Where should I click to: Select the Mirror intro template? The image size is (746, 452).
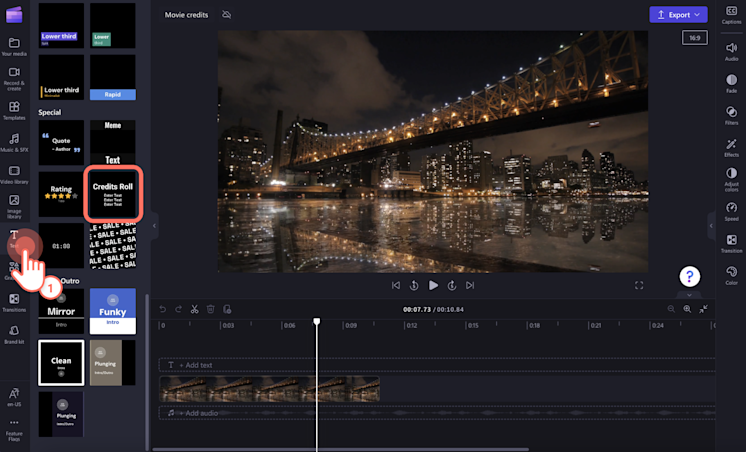61,311
